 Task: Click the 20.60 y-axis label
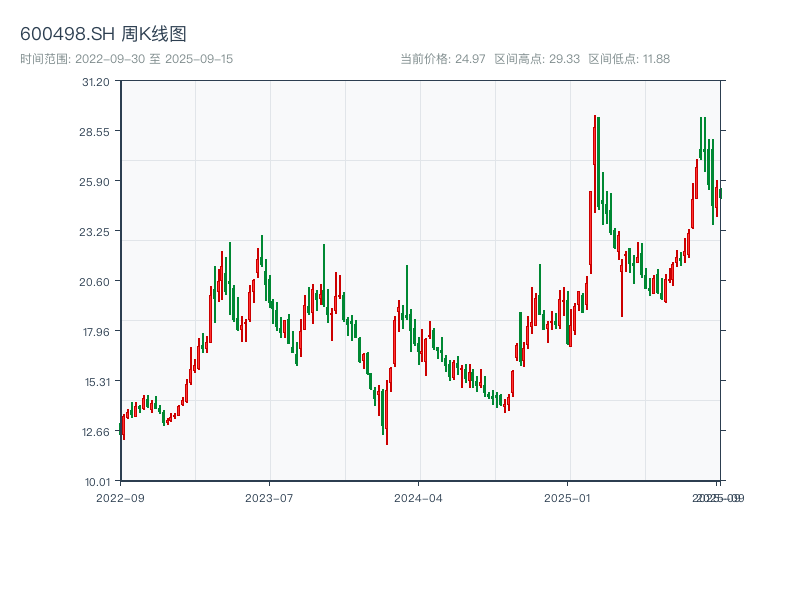coord(94,282)
